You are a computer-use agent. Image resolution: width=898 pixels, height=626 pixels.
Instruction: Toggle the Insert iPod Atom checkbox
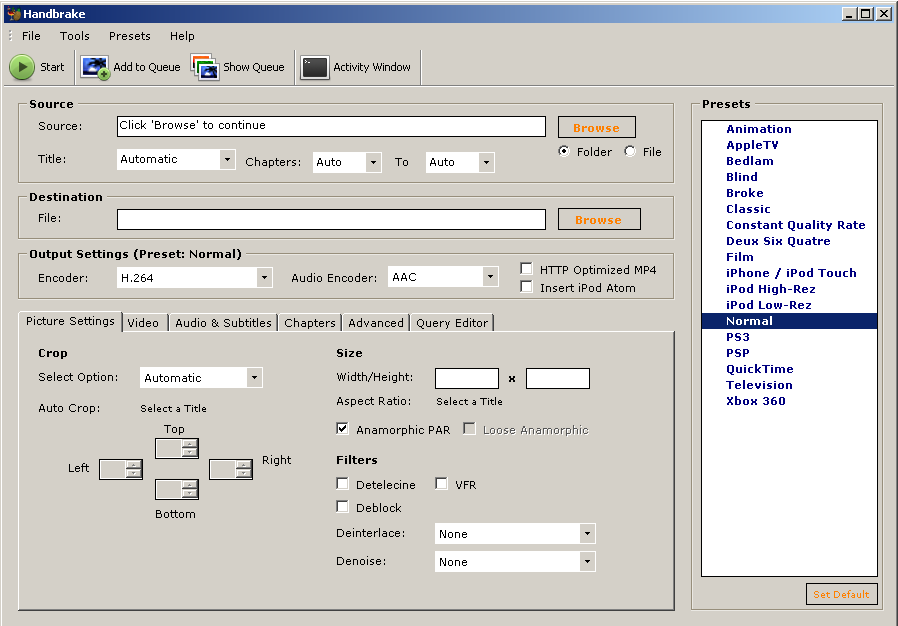(527, 287)
